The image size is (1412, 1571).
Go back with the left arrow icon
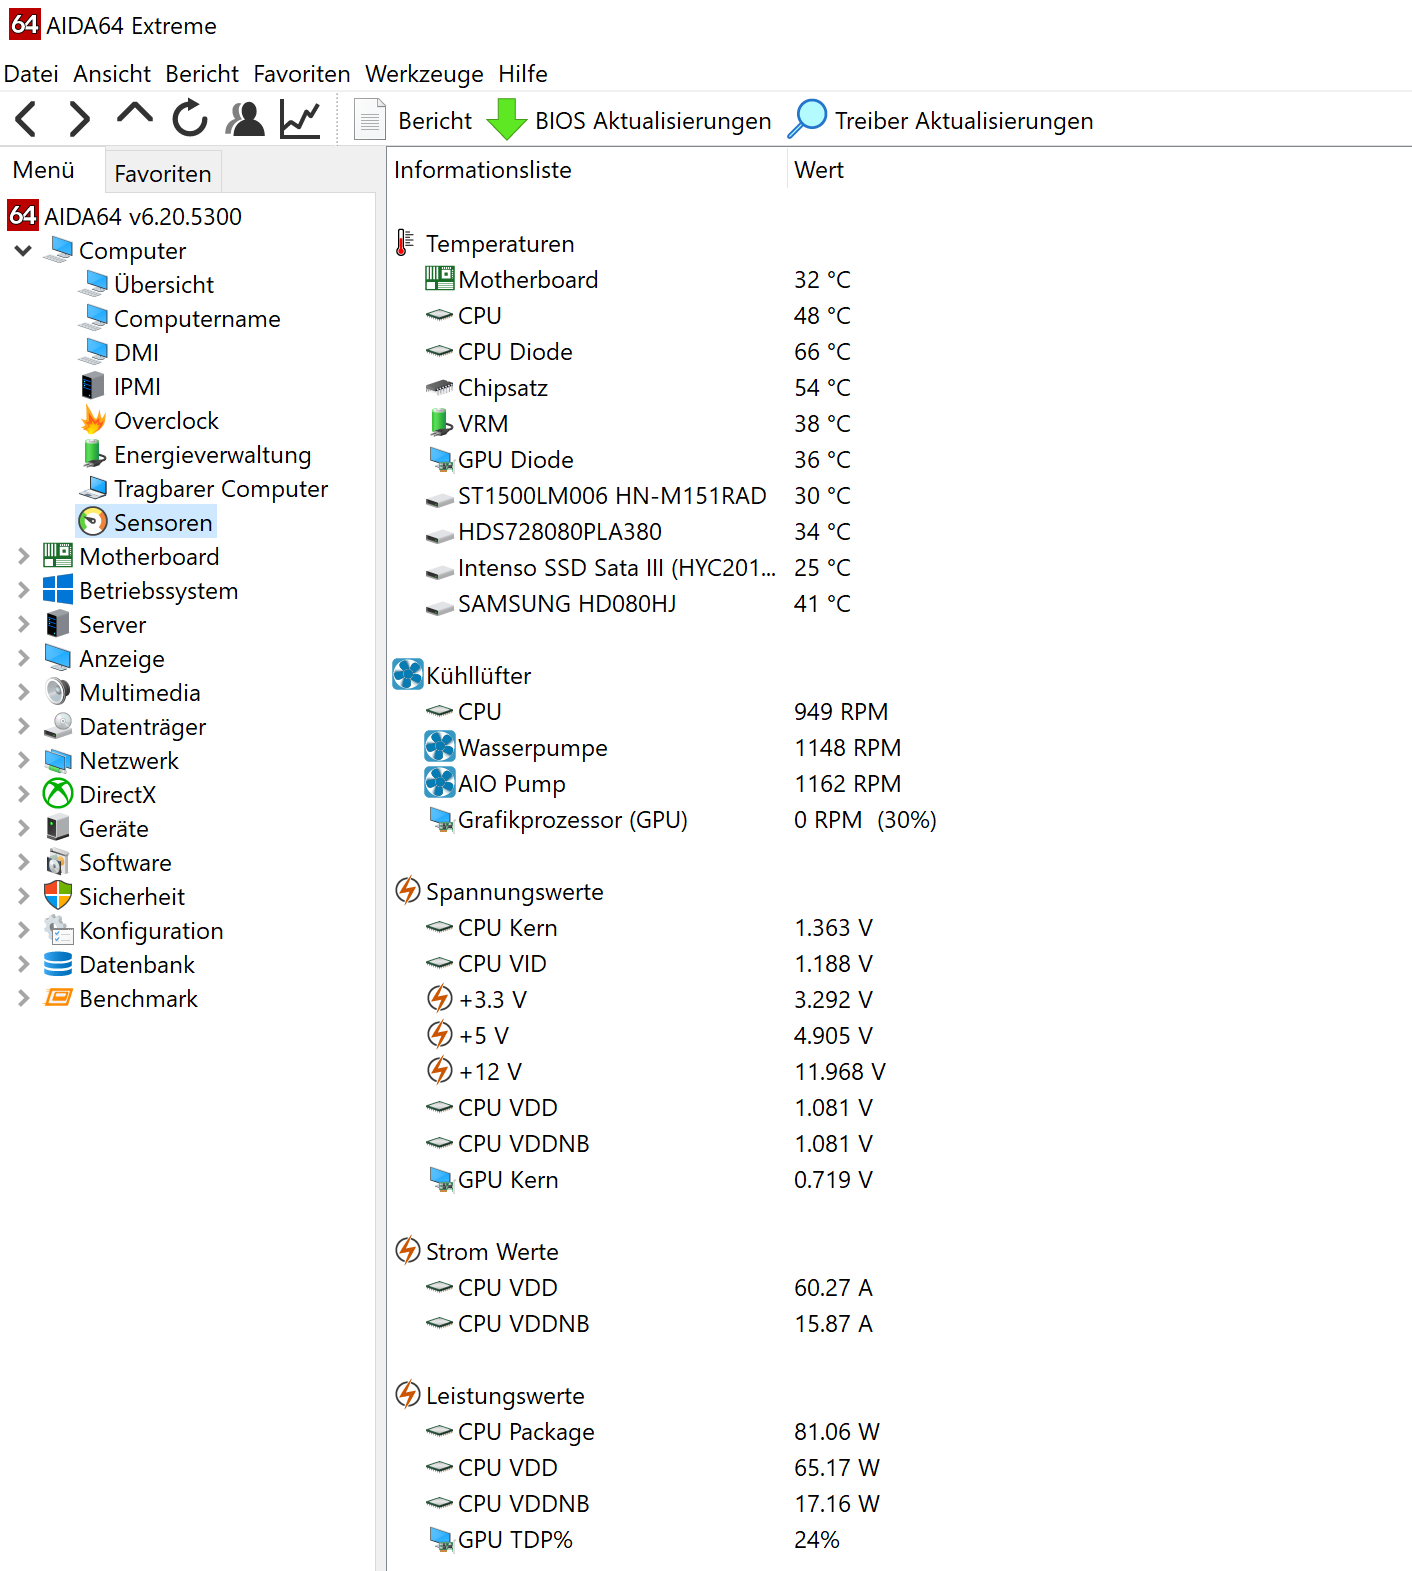pyautogui.click(x=27, y=119)
